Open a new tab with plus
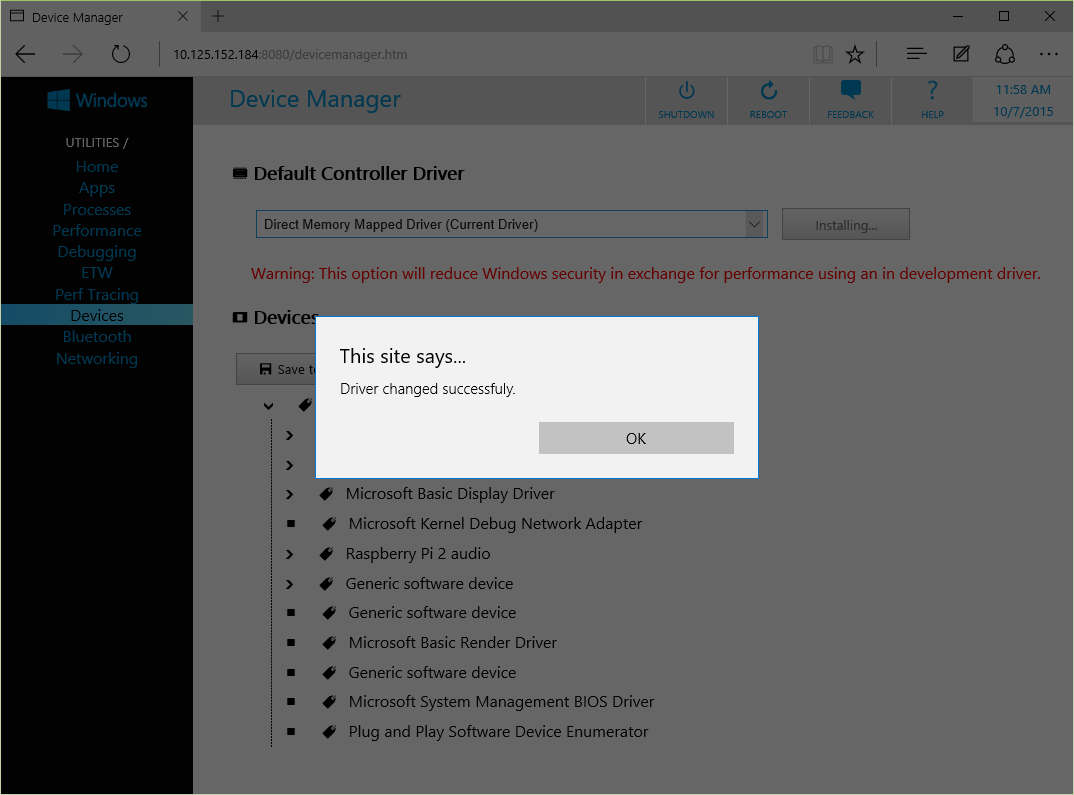 tap(218, 16)
